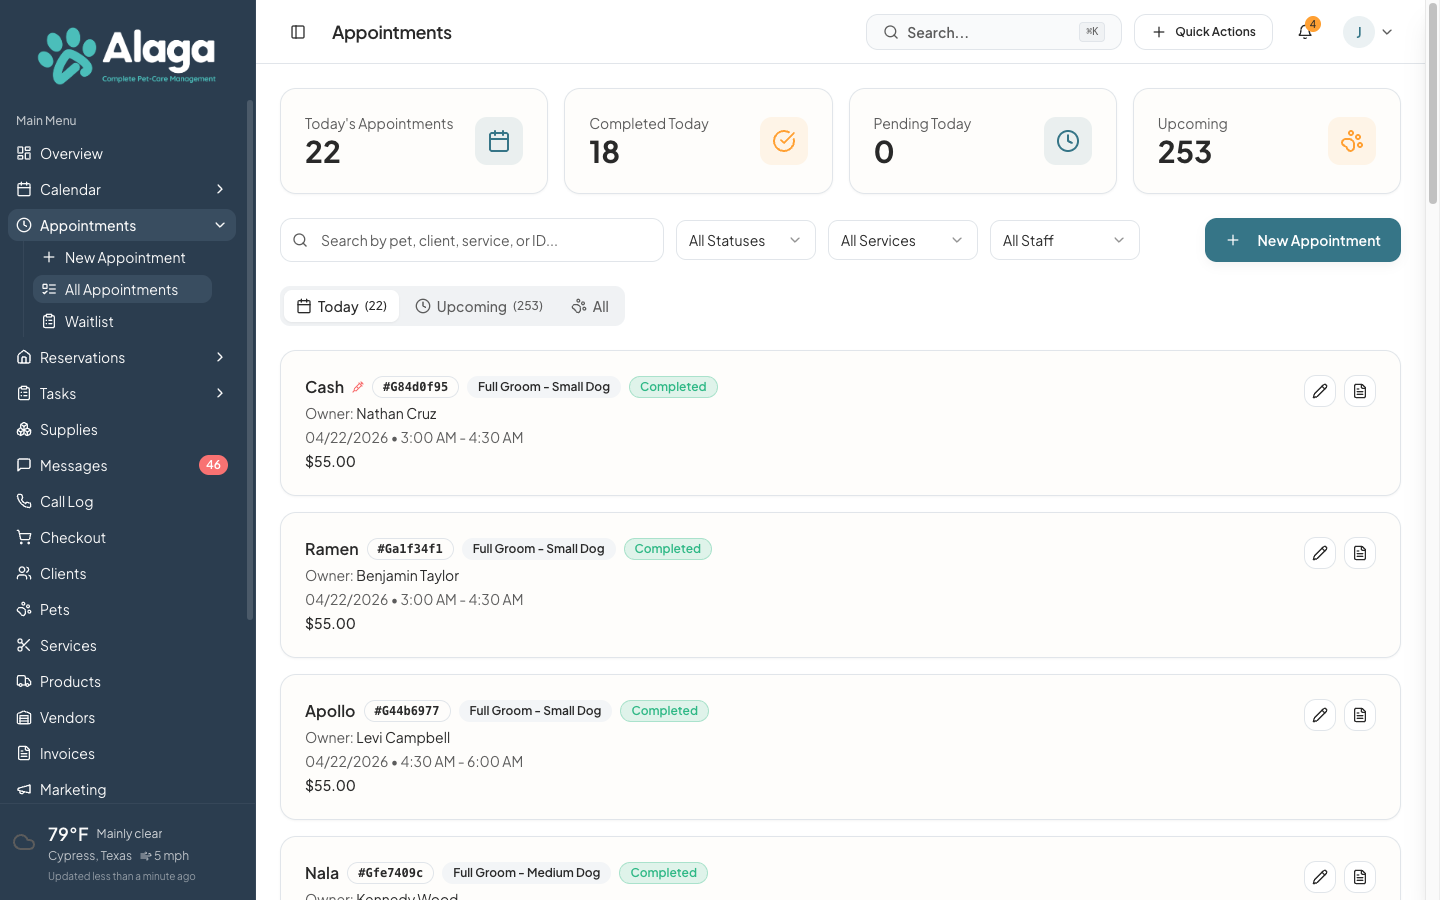This screenshot has height=900, width=1440.
Task: Open Messages with 46 unread
Action: coord(122,465)
